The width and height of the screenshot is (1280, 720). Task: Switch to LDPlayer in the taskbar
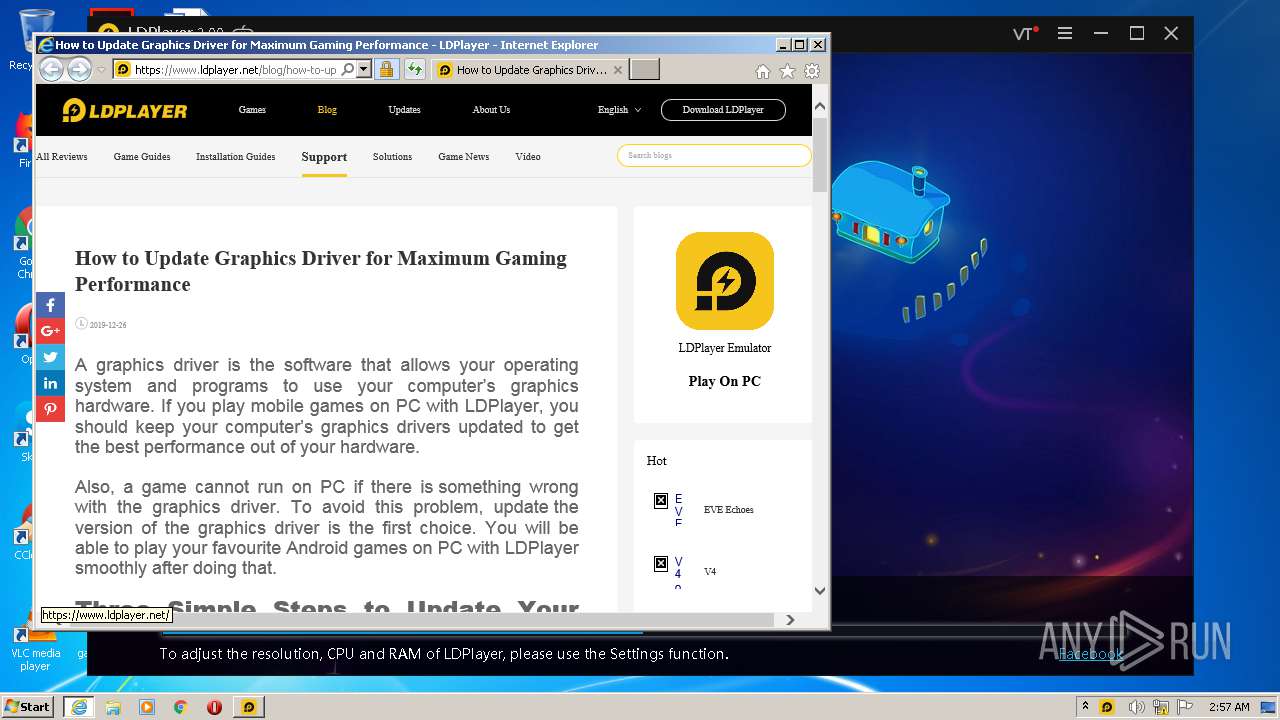[249, 707]
